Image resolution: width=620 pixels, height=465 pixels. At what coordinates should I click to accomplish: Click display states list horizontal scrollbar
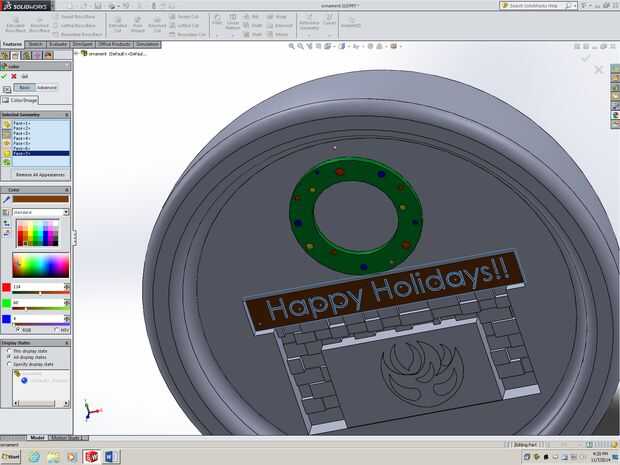pos(40,403)
